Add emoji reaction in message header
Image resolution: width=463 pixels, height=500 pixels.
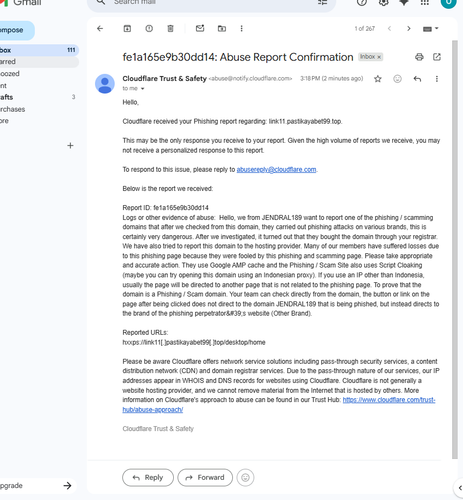click(x=397, y=79)
